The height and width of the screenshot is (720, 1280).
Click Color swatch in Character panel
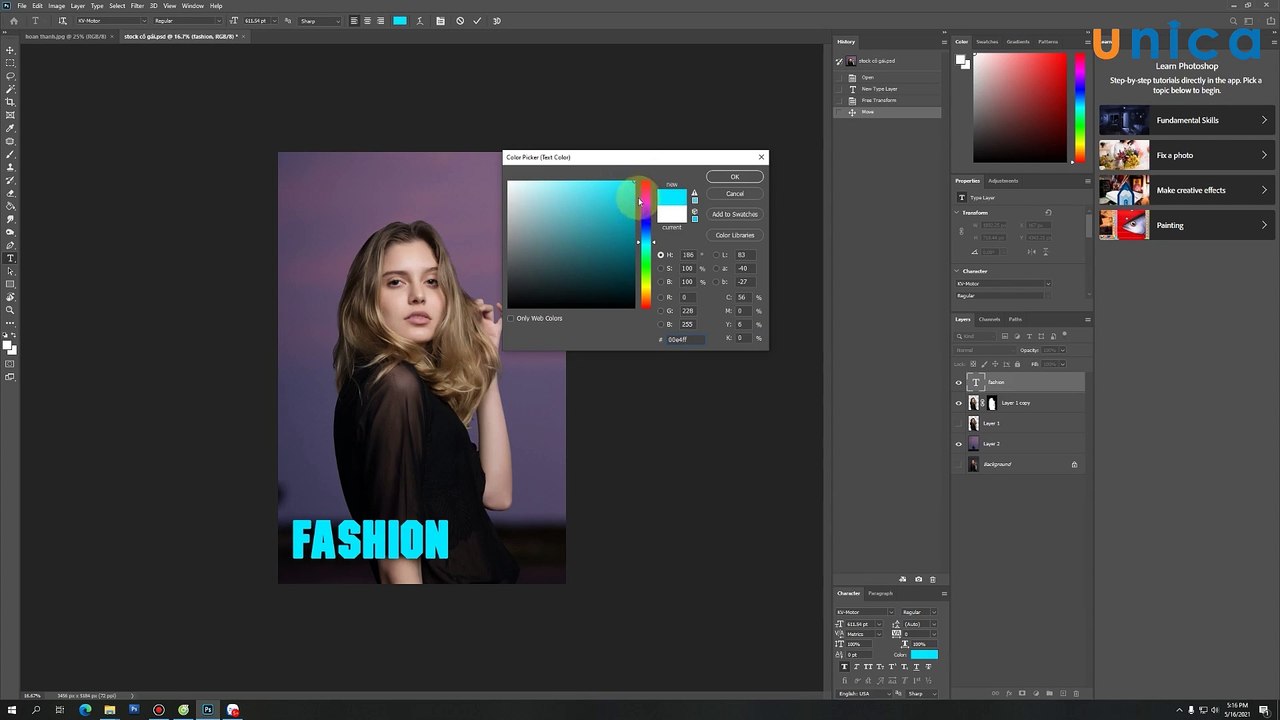[924, 655]
